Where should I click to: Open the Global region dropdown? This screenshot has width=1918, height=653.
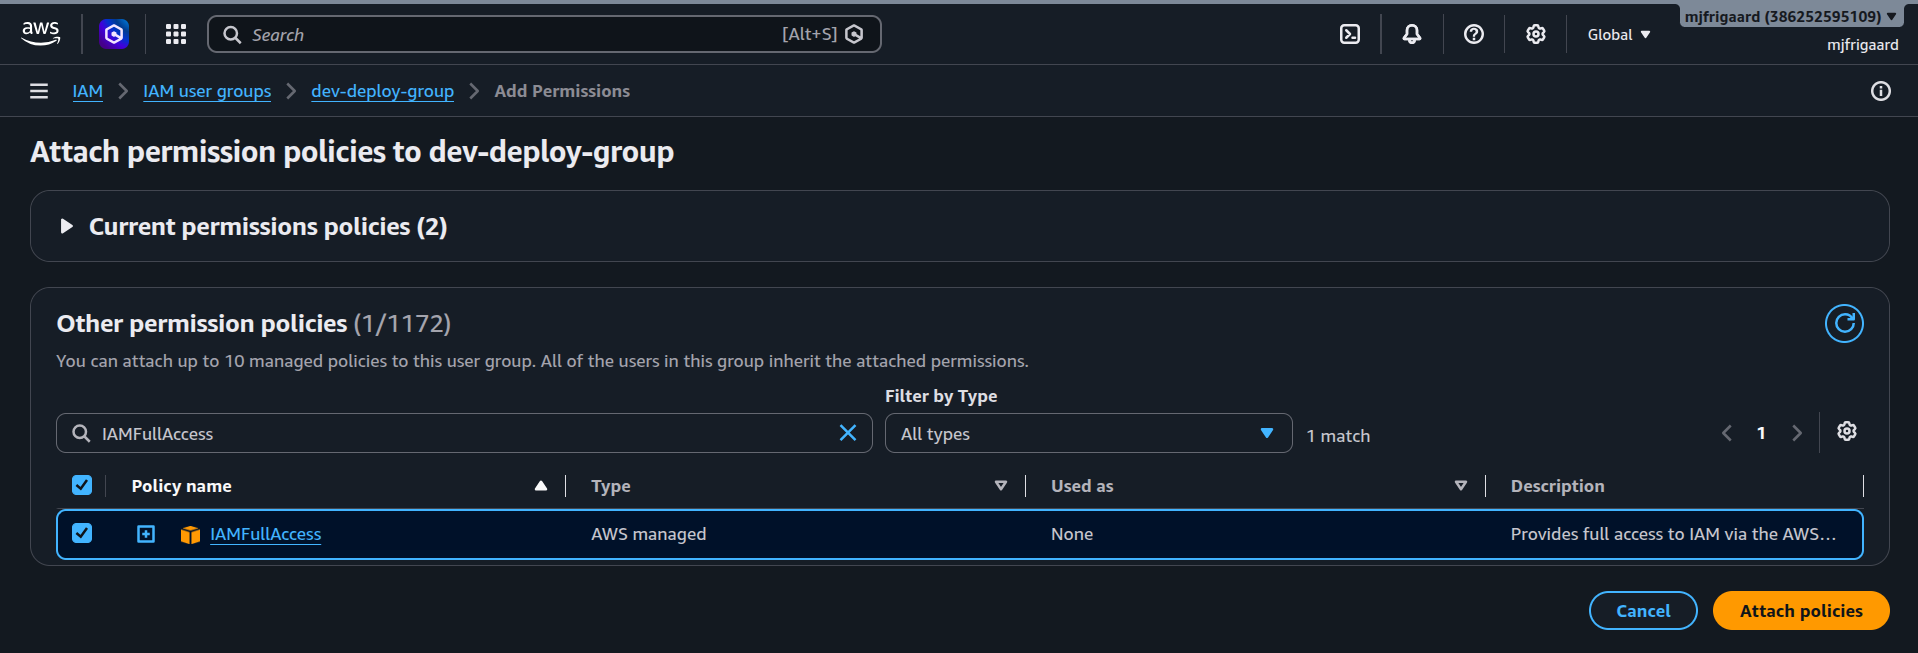click(x=1618, y=34)
